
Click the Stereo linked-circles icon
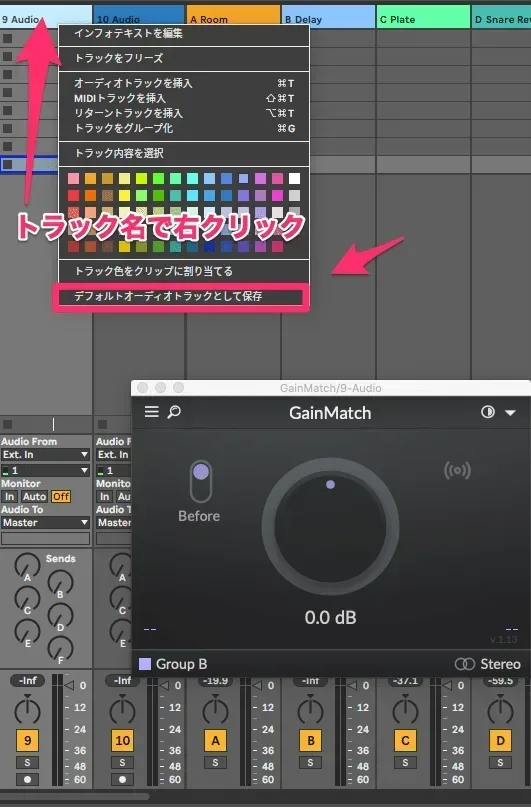pyautogui.click(x=465, y=664)
